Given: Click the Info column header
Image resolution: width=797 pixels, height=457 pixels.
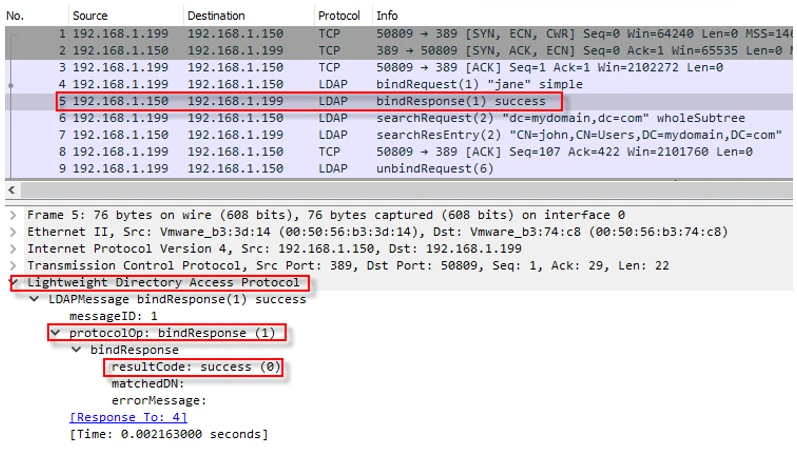Looking at the screenshot, I should pyautogui.click(x=386, y=16).
